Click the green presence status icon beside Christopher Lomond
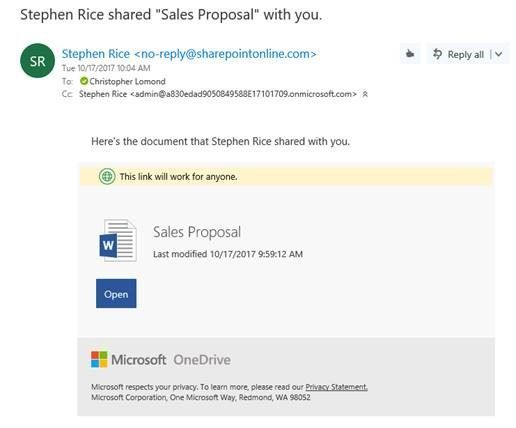Image resolution: width=516 pixels, height=428 pixels. [84, 81]
